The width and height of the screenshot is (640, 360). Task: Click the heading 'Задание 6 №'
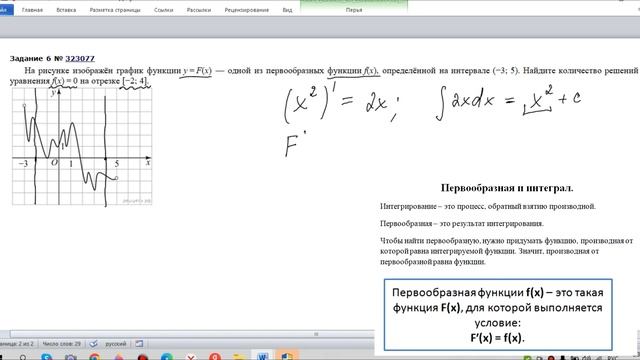37,58
